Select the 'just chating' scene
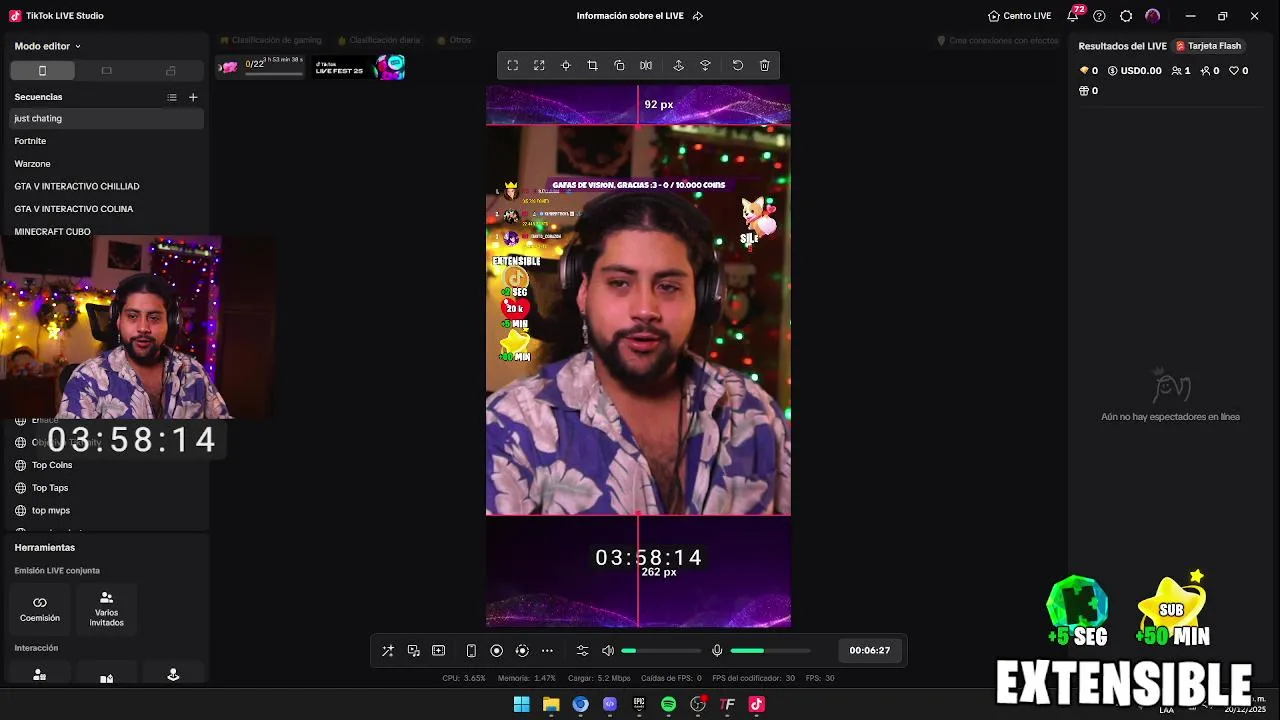Screen dimensions: 1280x720 (106, 118)
